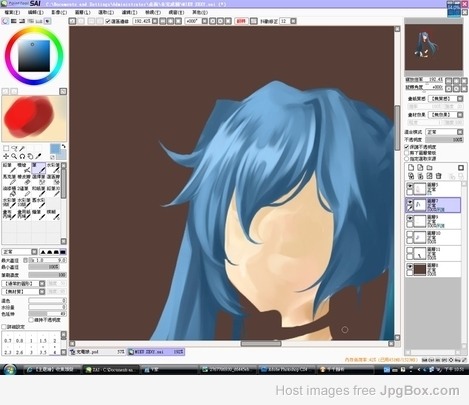
Task: Switch to the 充電娘.psd document tab
Action: coord(97,352)
